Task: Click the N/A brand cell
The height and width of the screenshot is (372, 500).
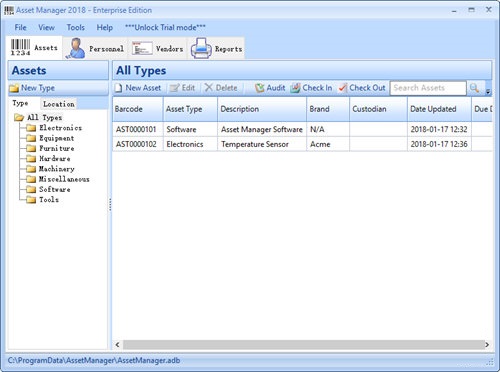Action: click(x=328, y=129)
